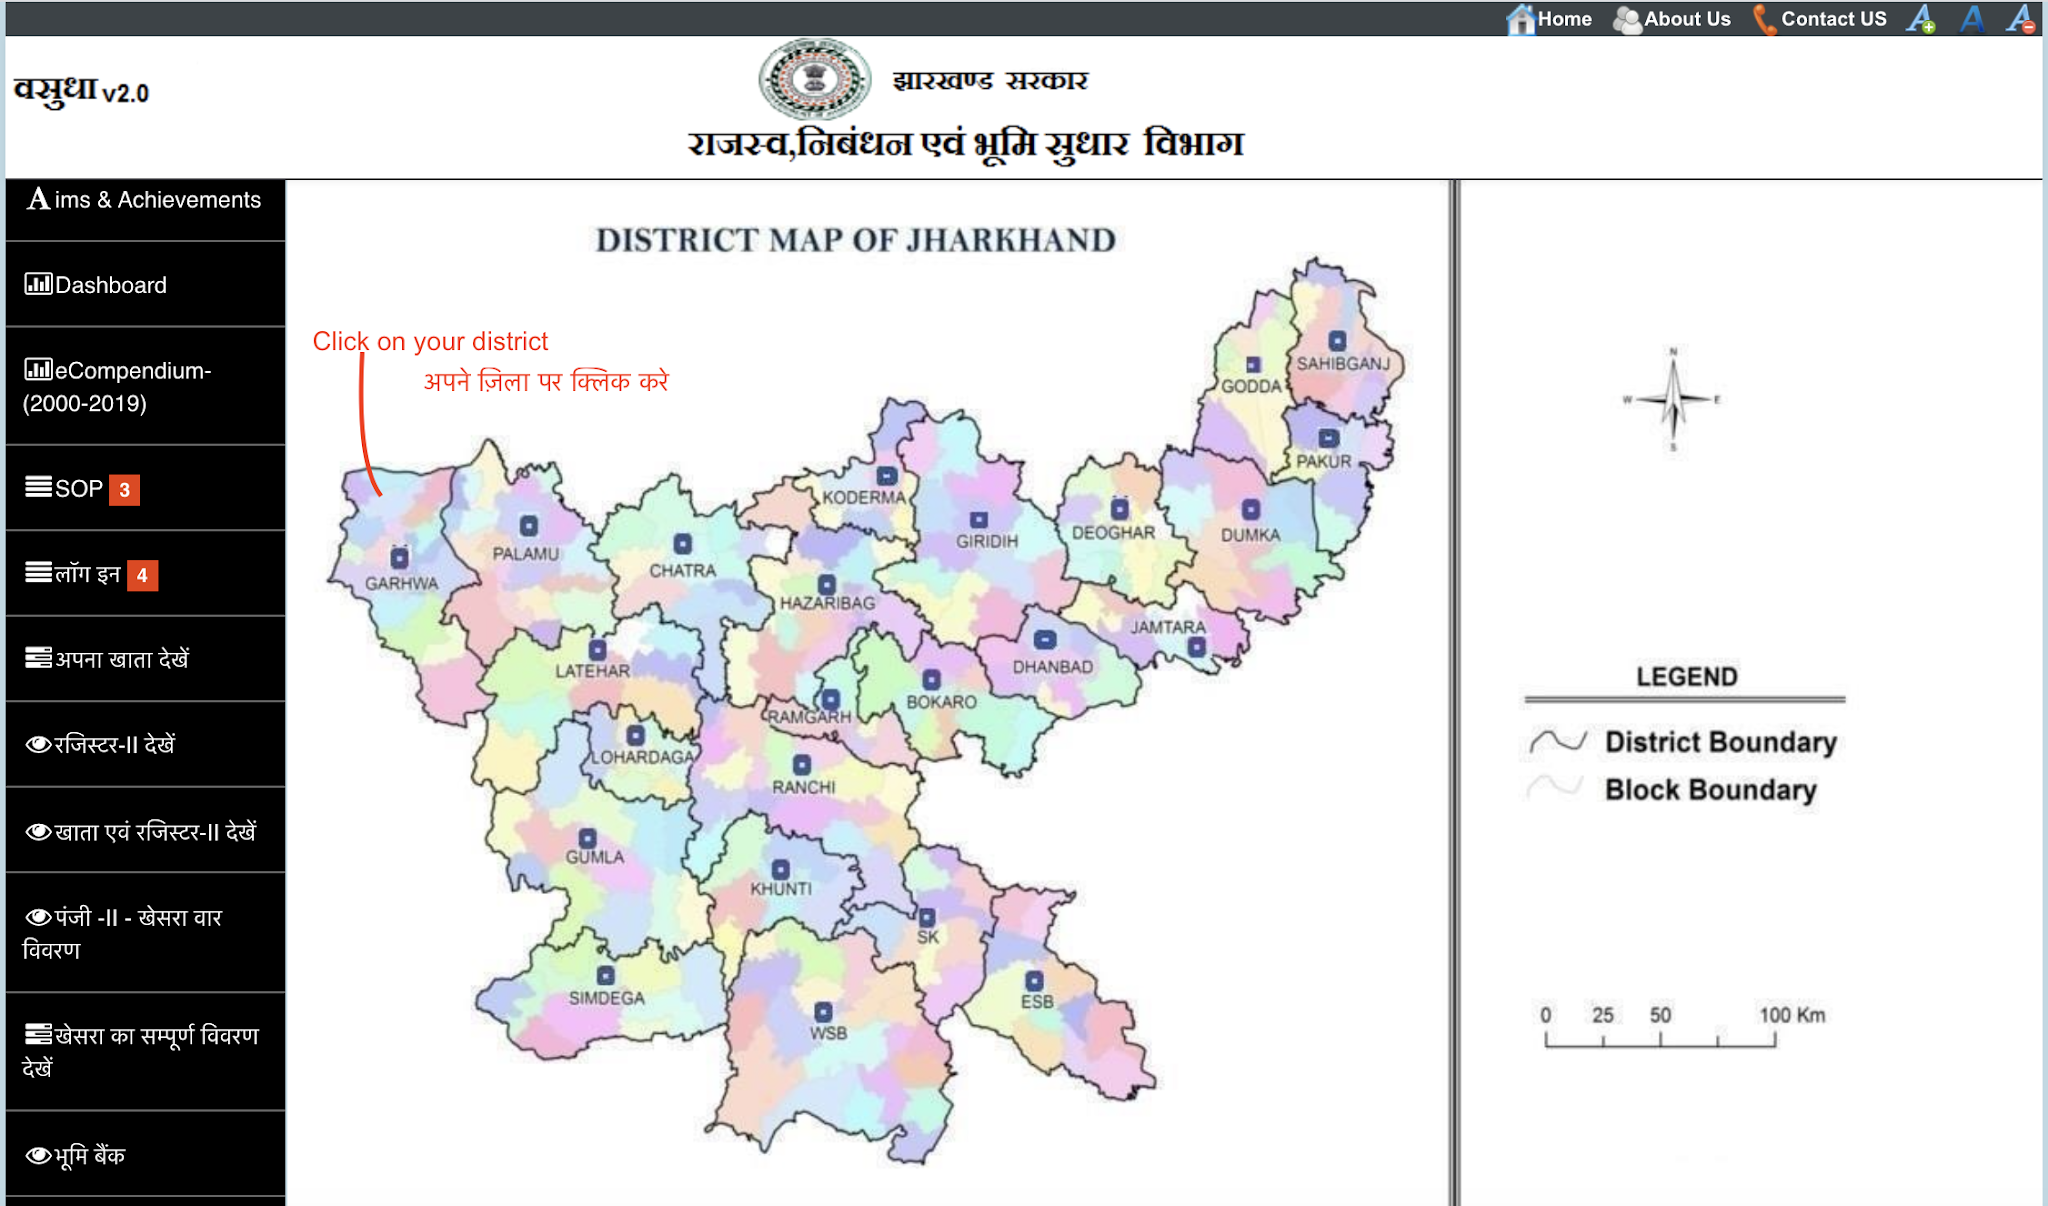This screenshot has width=2048, height=1206.
Task: Open Home from the top bar
Action: (1550, 19)
